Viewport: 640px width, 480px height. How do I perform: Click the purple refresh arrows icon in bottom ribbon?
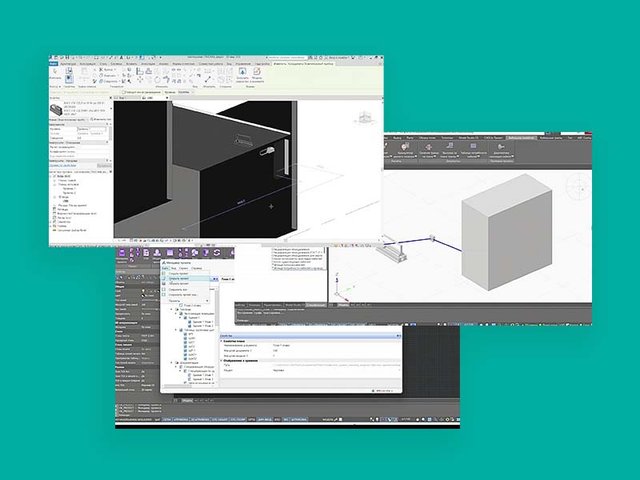(217, 253)
